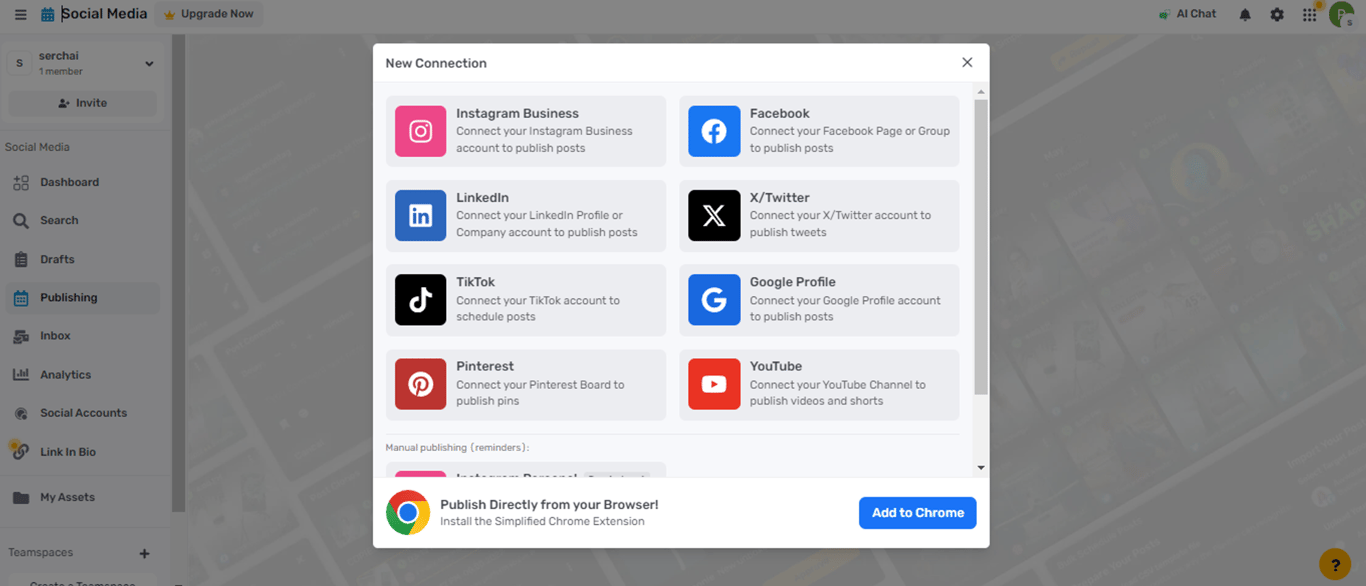The image size is (1366, 586).
Task: Click the Instagram logo icon
Action: tap(420, 131)
